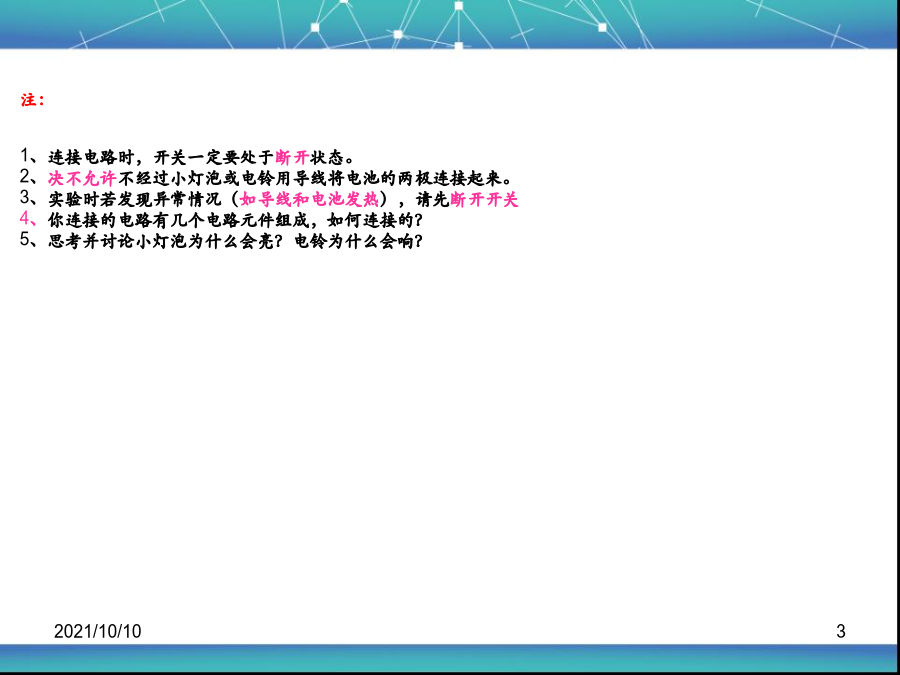Click the slide number "3"
This screenshot has width=900, height=675.
[841, 631]
